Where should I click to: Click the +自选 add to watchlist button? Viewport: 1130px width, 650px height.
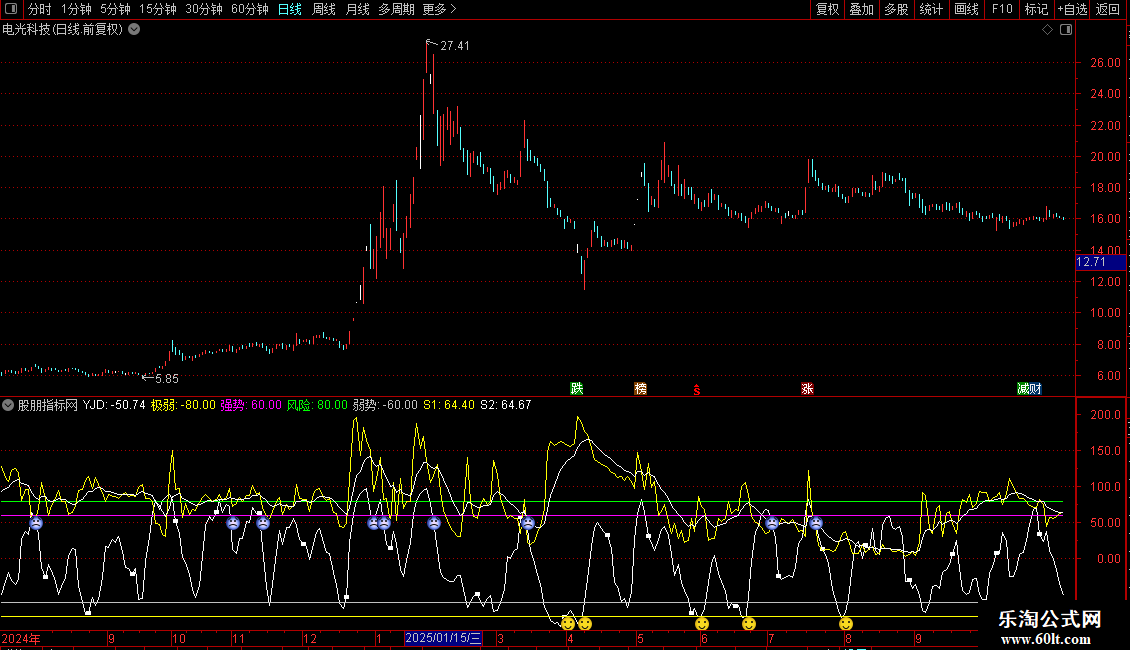[1071, 9]
